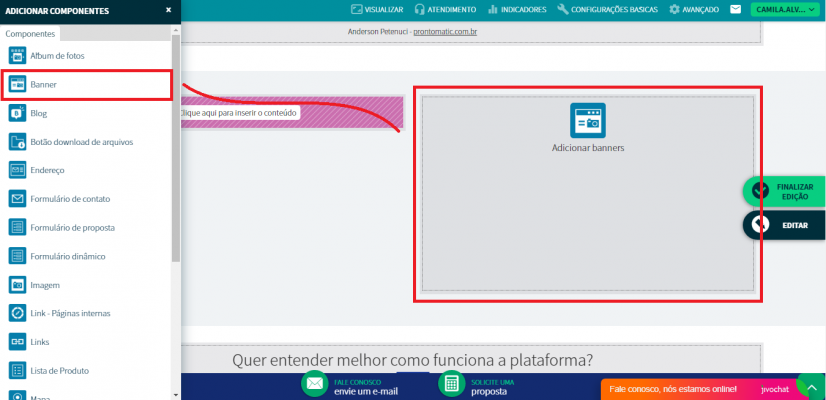826x400 pixels.
Task: Select the Álbum de fotos component icon
Action: [x=17, y=56]
